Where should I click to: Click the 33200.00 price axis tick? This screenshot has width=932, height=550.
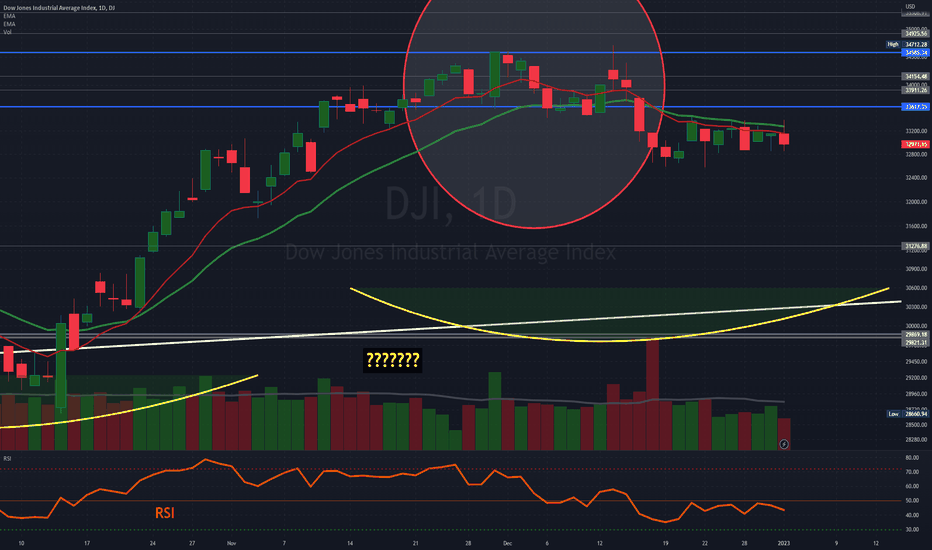tap(917, 131)
